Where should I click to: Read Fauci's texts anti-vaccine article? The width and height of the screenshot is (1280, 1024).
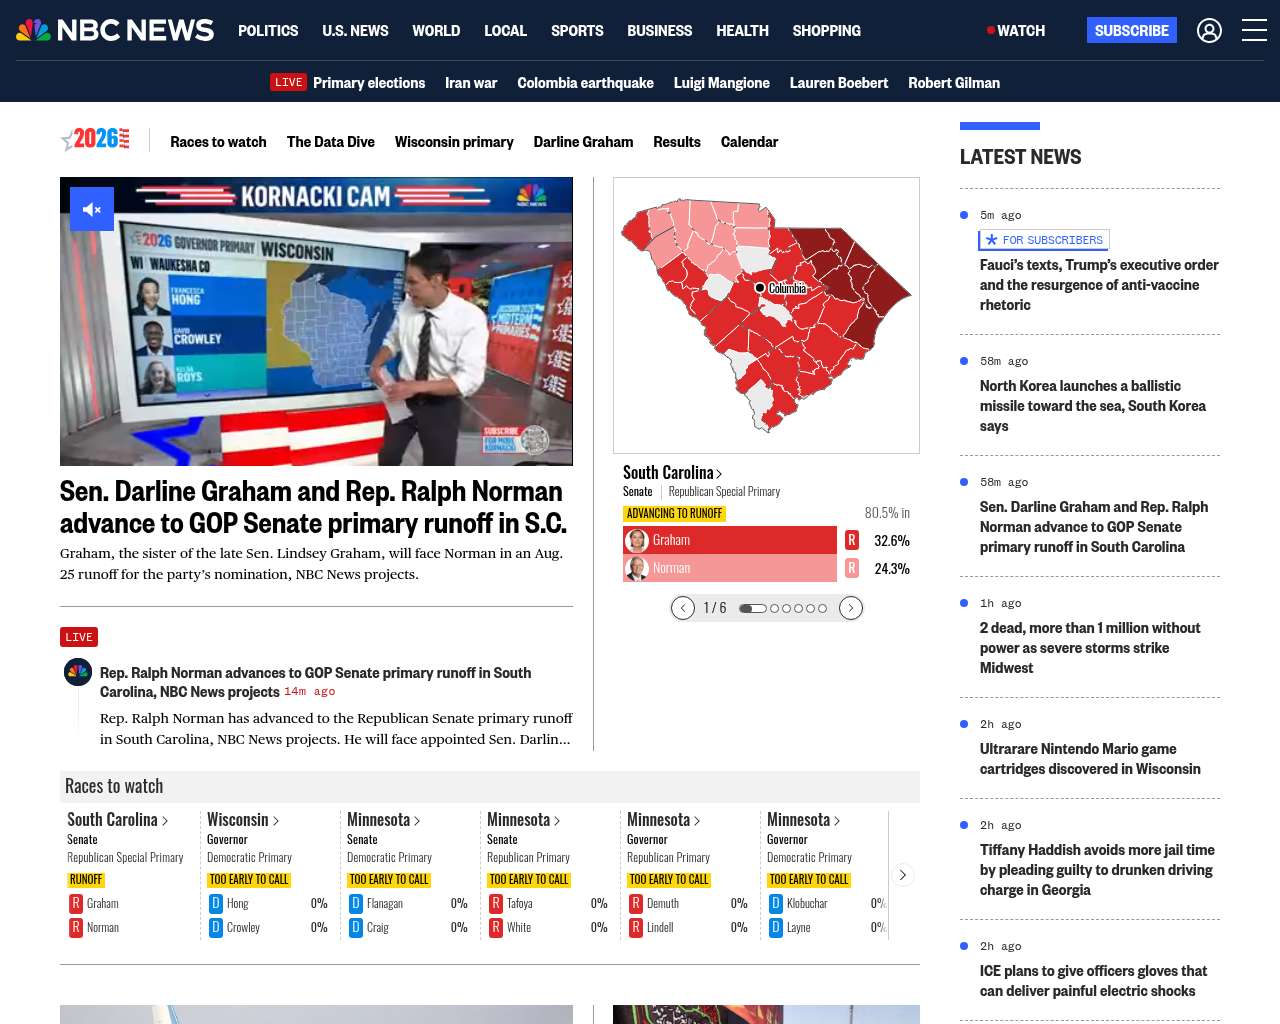tap(1099, 285)
